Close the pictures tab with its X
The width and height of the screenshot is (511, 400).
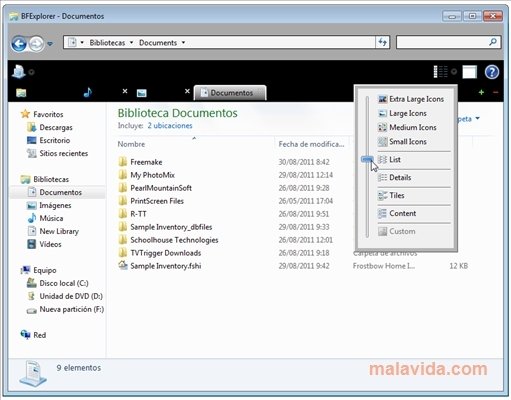(187, 91)
